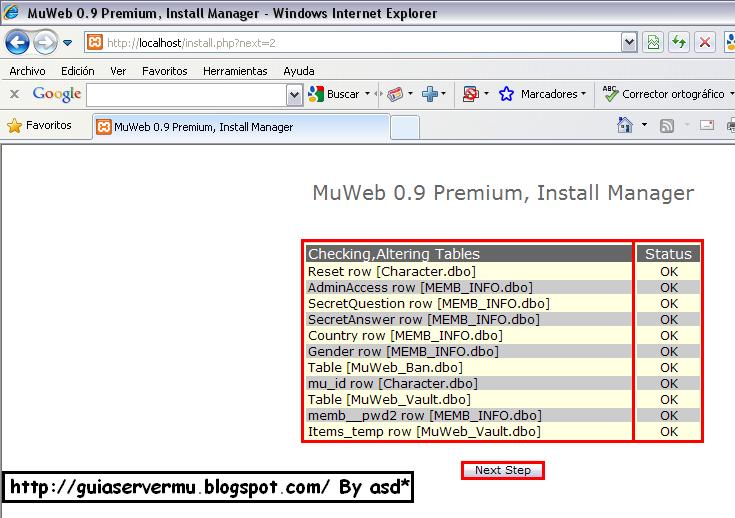Image resolution: width=735 pixels, height=518 pixels.
Task: Click 'memb__pwd2 row [MEMB_INFO.dbo]' row
Action: 469,415
